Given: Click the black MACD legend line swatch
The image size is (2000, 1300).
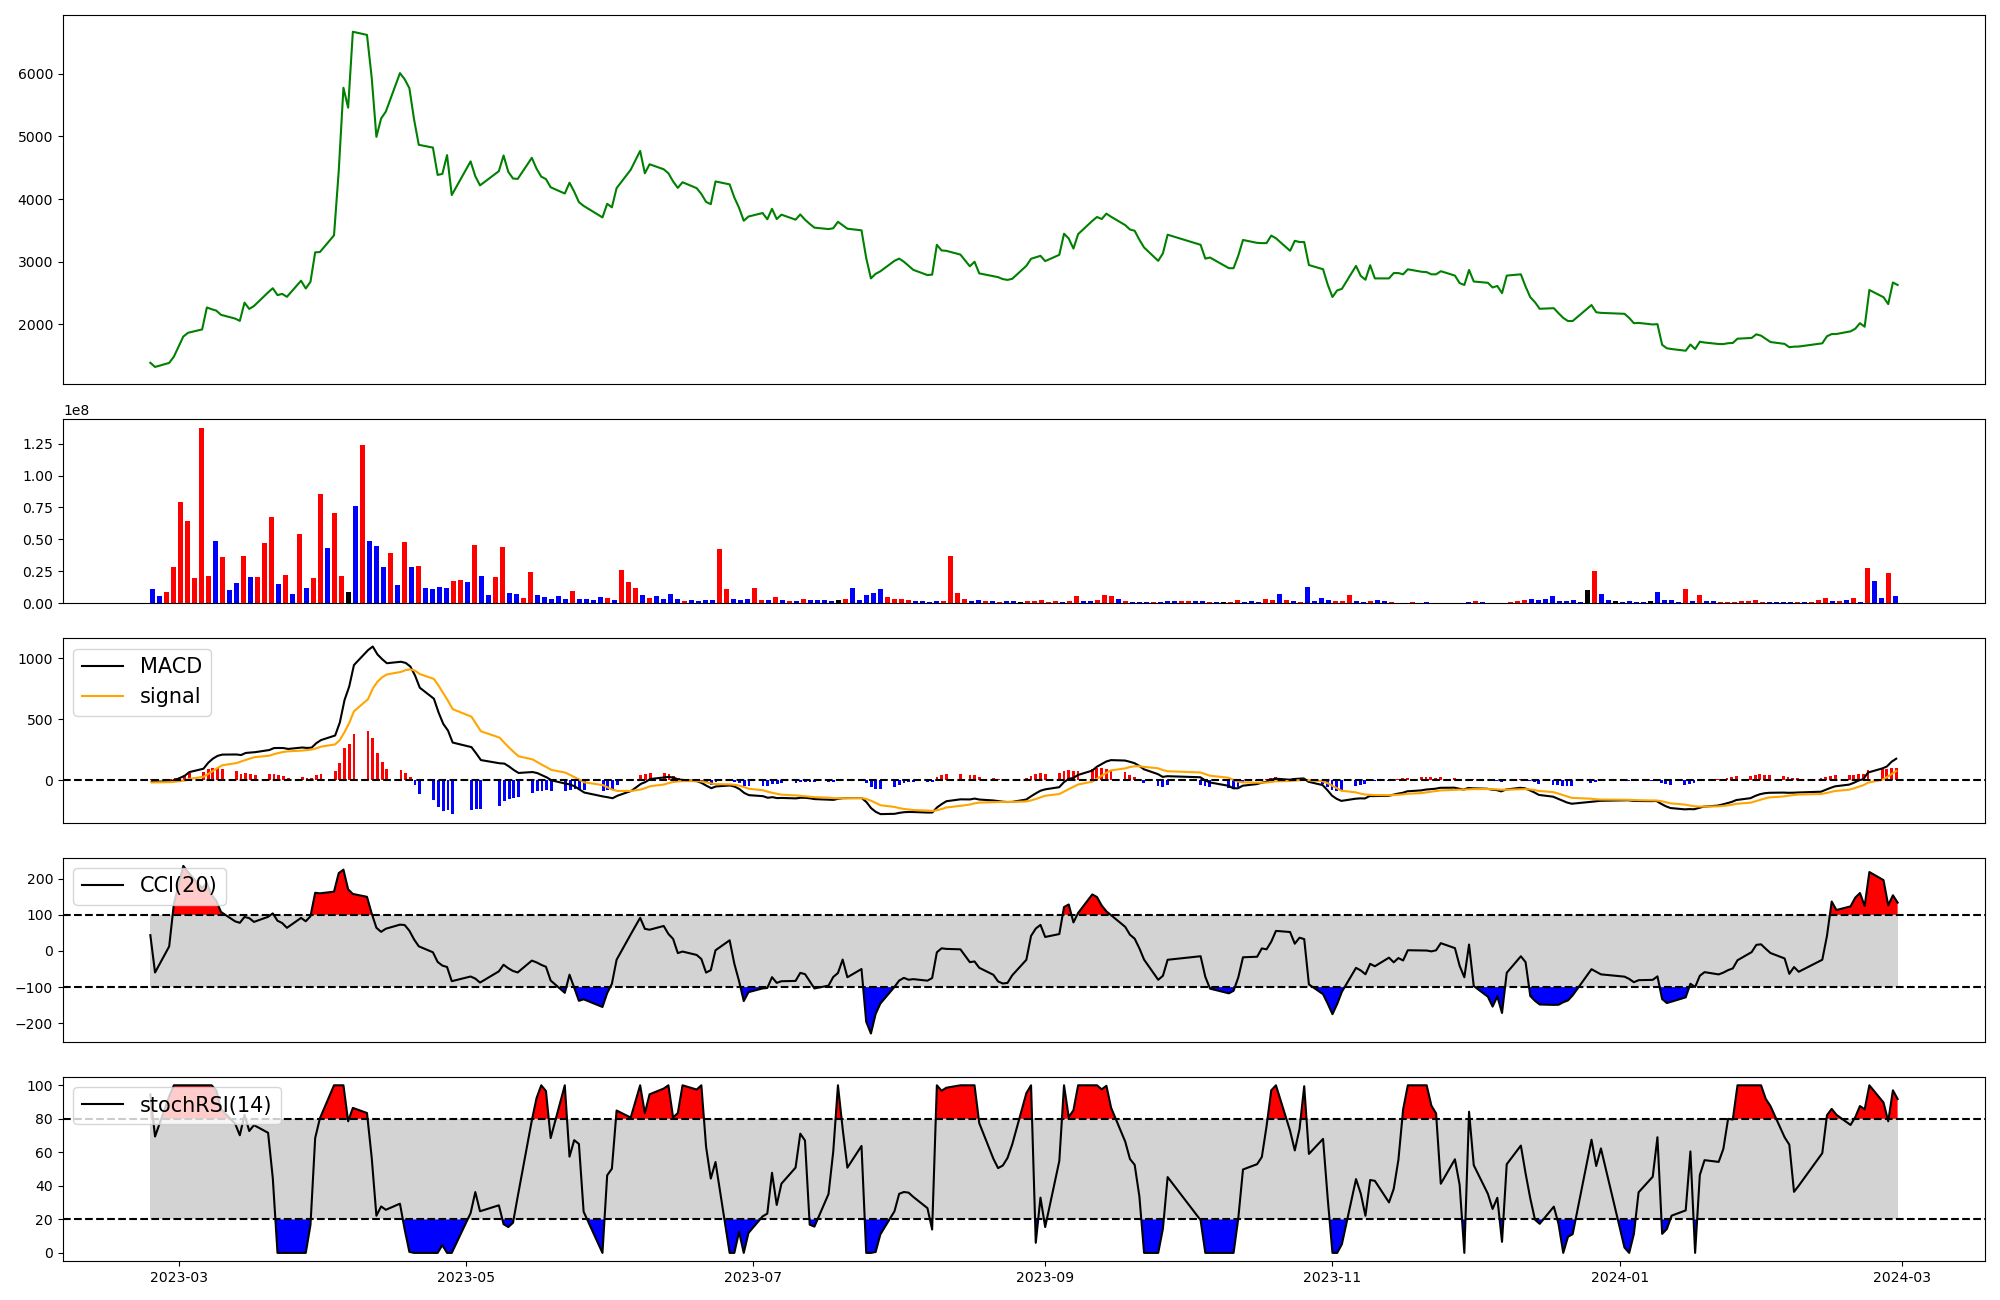Looking at the screenshot, I should (x=103, y=666).
